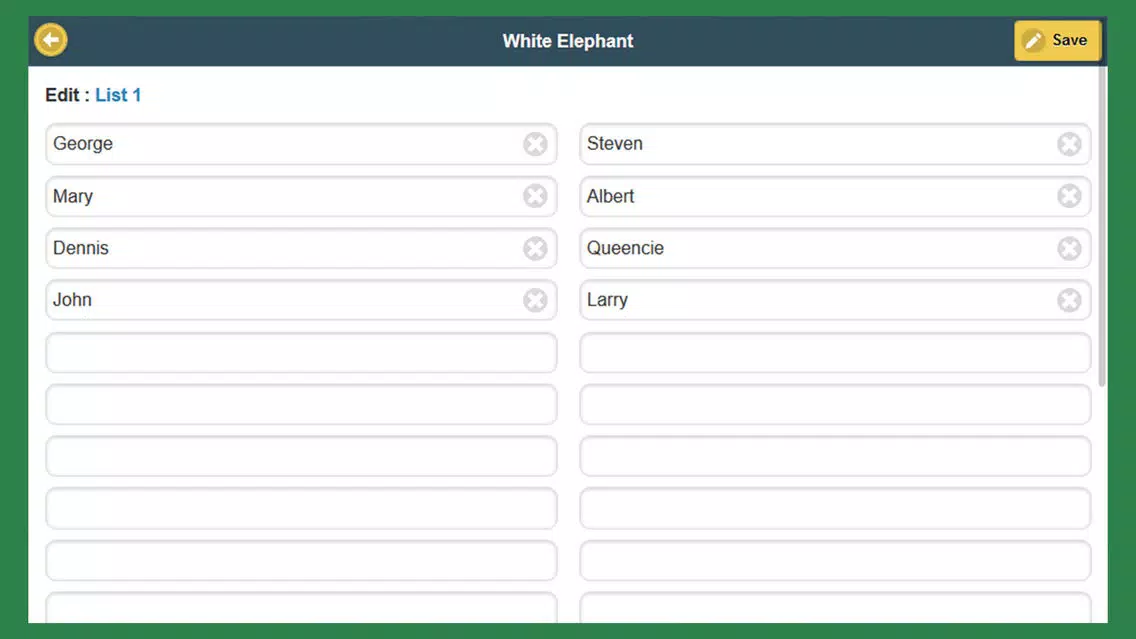The image size is (1136, 639).
Task: Select the Albert name field
Action: (835, 196)
